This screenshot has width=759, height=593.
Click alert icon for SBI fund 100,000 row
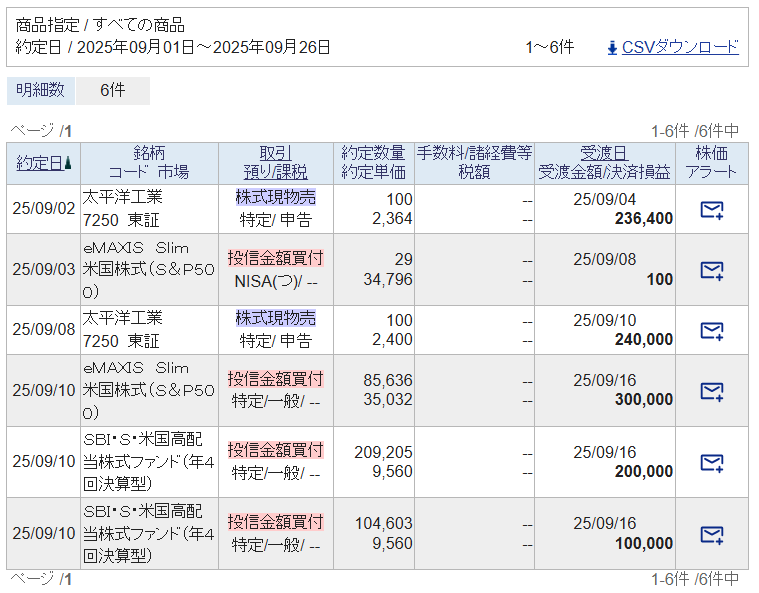click(x=711, y=534)
